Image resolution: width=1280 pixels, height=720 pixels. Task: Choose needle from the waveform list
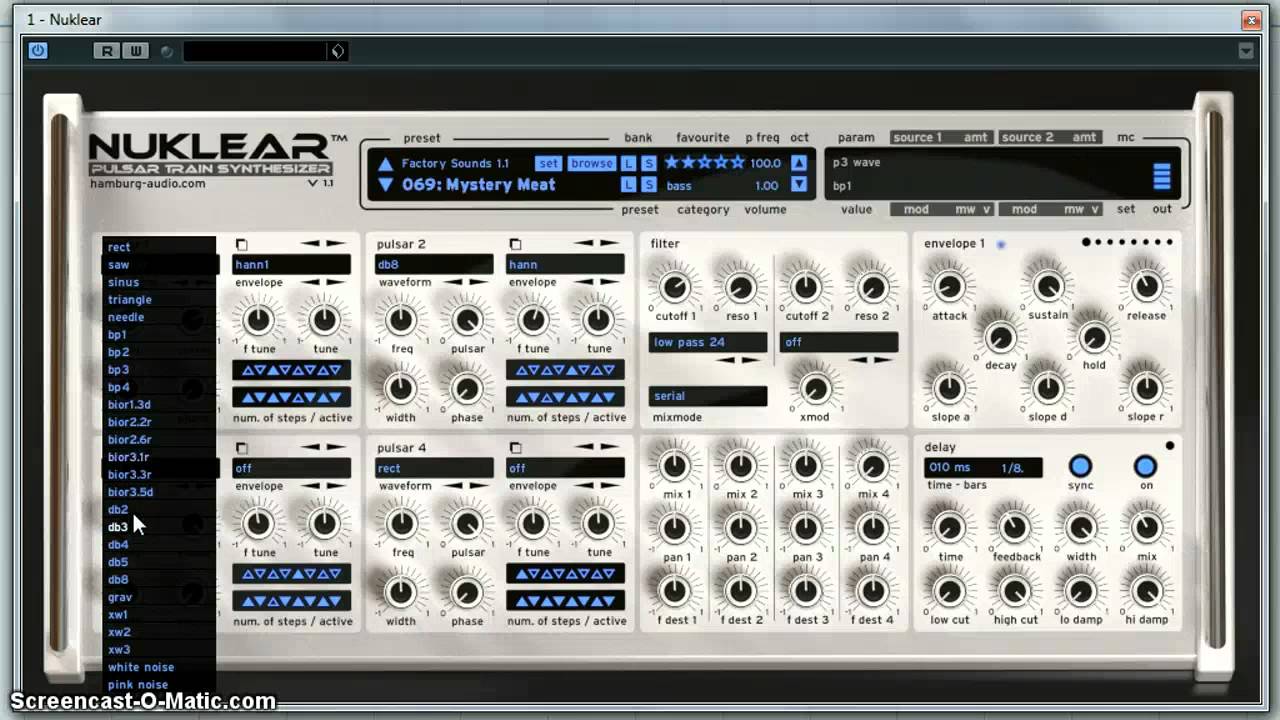tap(159, 317)
